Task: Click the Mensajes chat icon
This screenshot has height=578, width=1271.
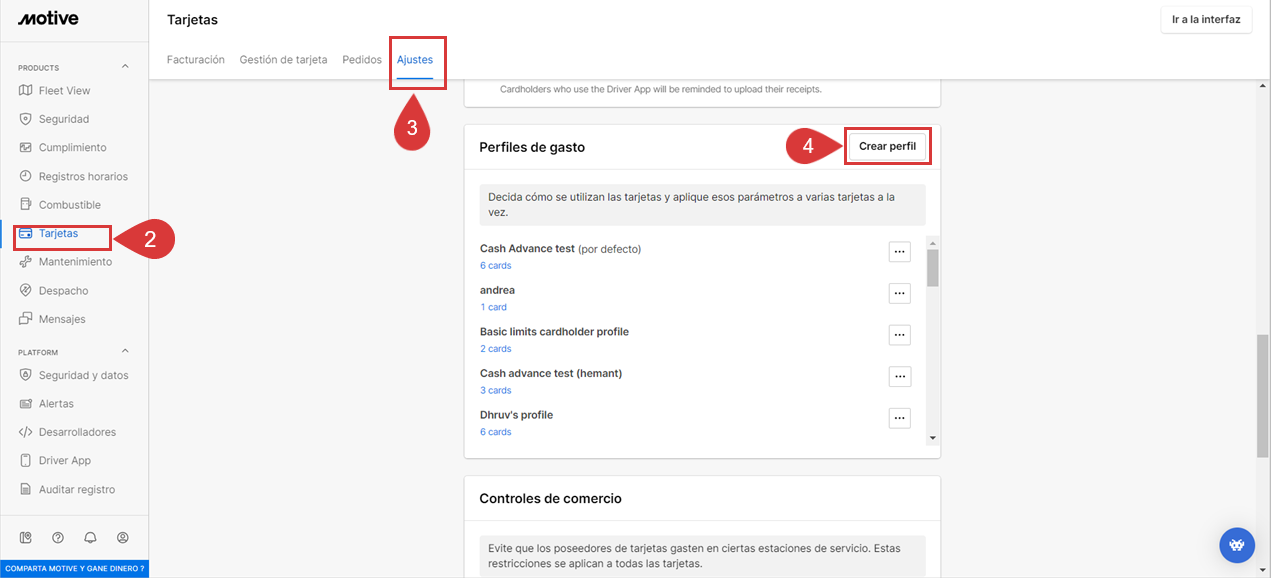Action: click(x=26, y=319)
